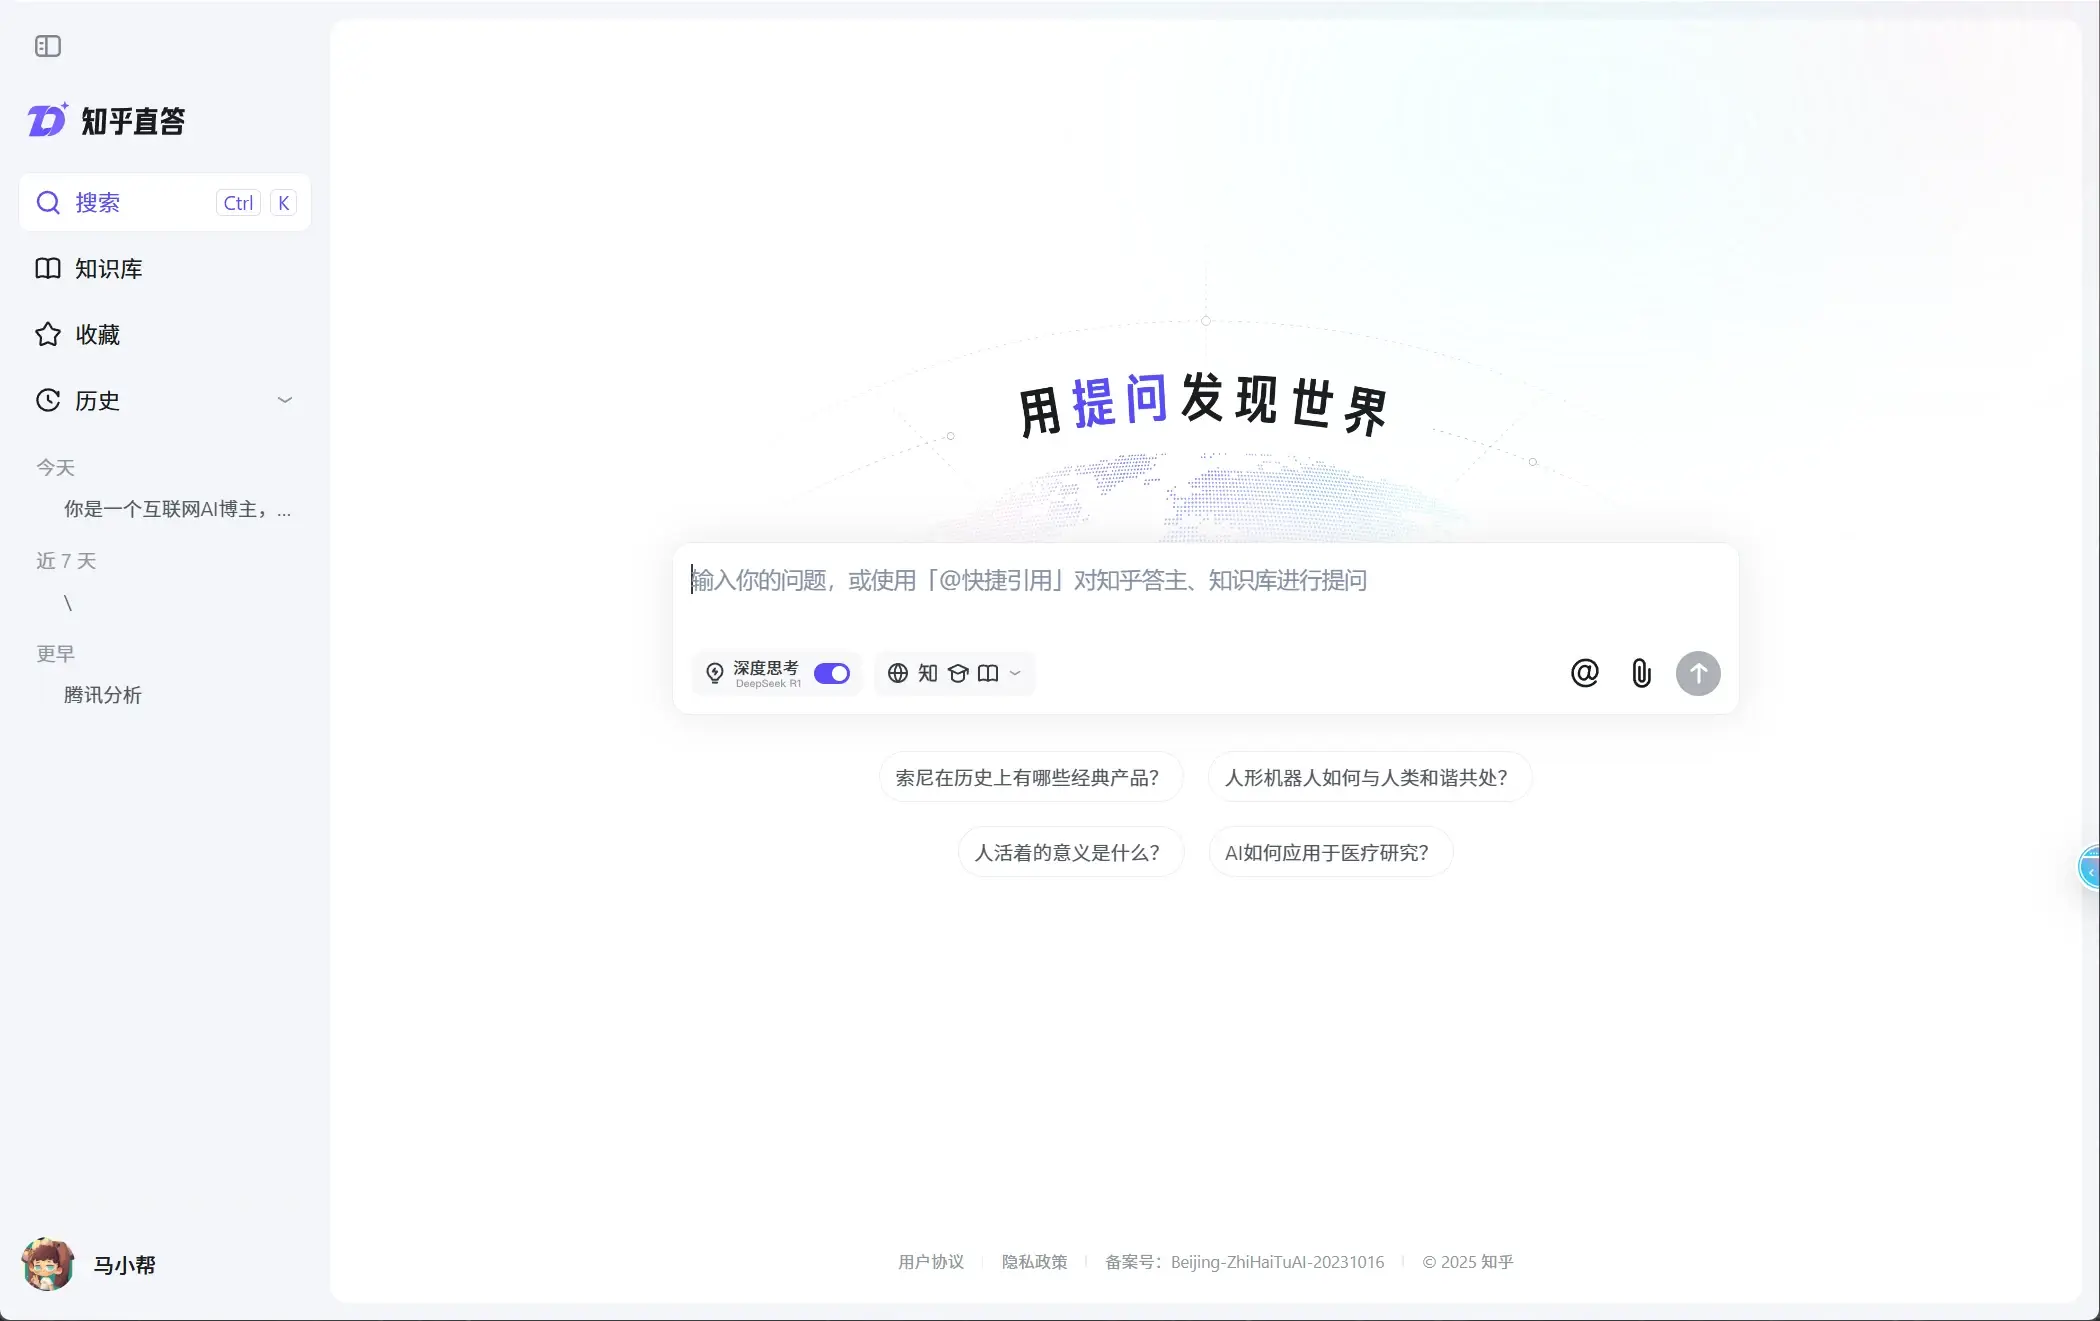Collapse the sidebar panel
Image resolution: width=2100 pixels, height=1321 pixels.
[x=47, y=46]
